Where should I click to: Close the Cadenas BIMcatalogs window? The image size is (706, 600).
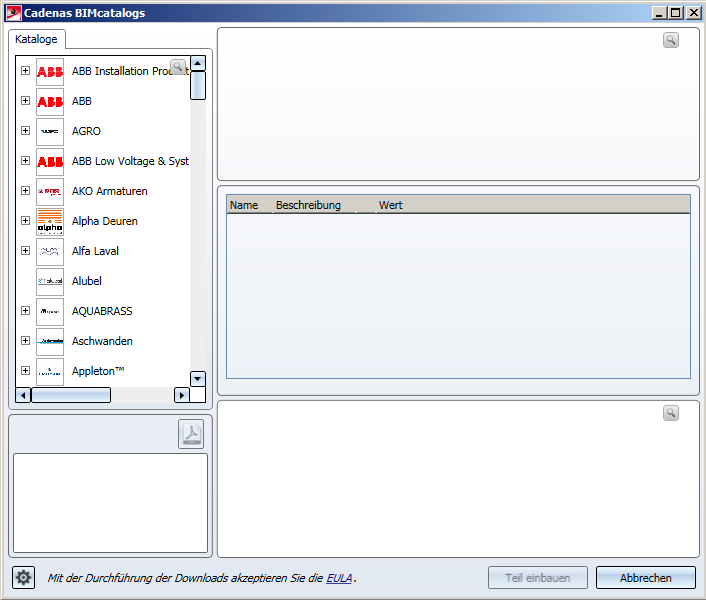[x=693, y=13]
